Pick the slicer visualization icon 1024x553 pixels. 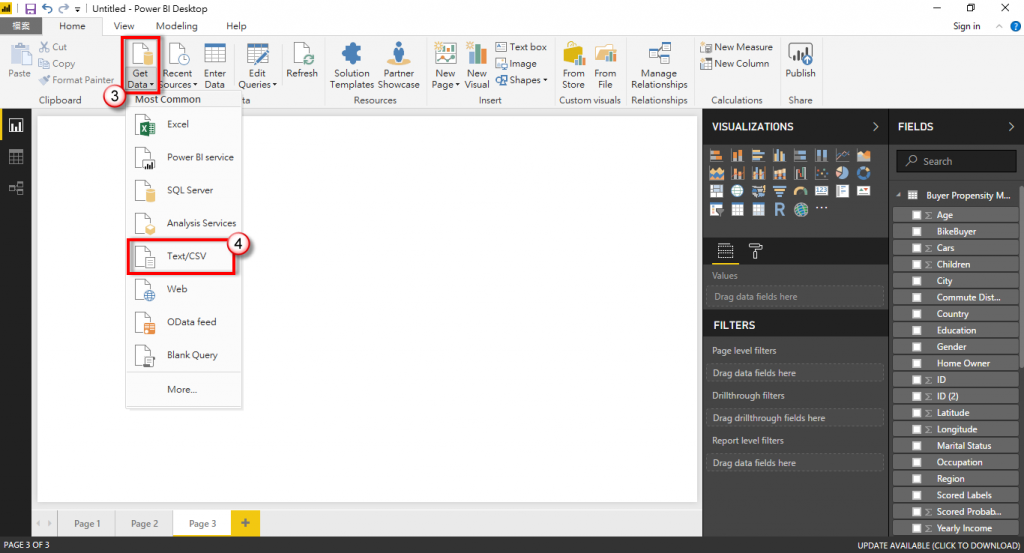716,209
